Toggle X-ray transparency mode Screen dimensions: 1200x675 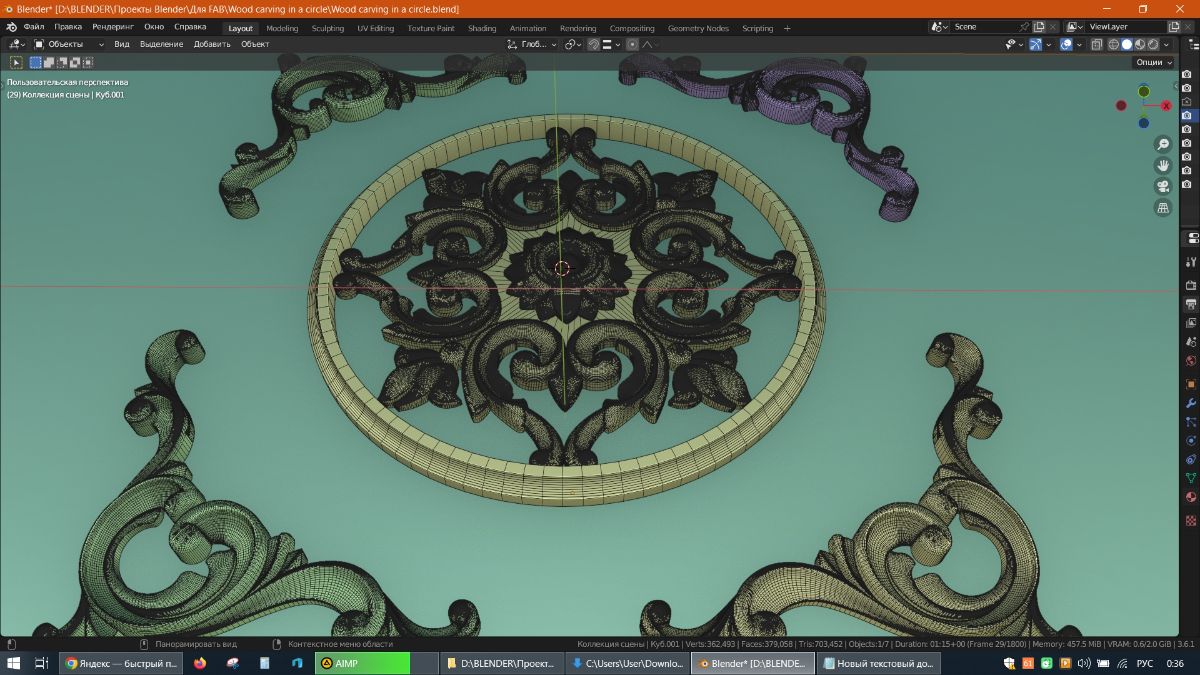click(x=1097, y=44)
